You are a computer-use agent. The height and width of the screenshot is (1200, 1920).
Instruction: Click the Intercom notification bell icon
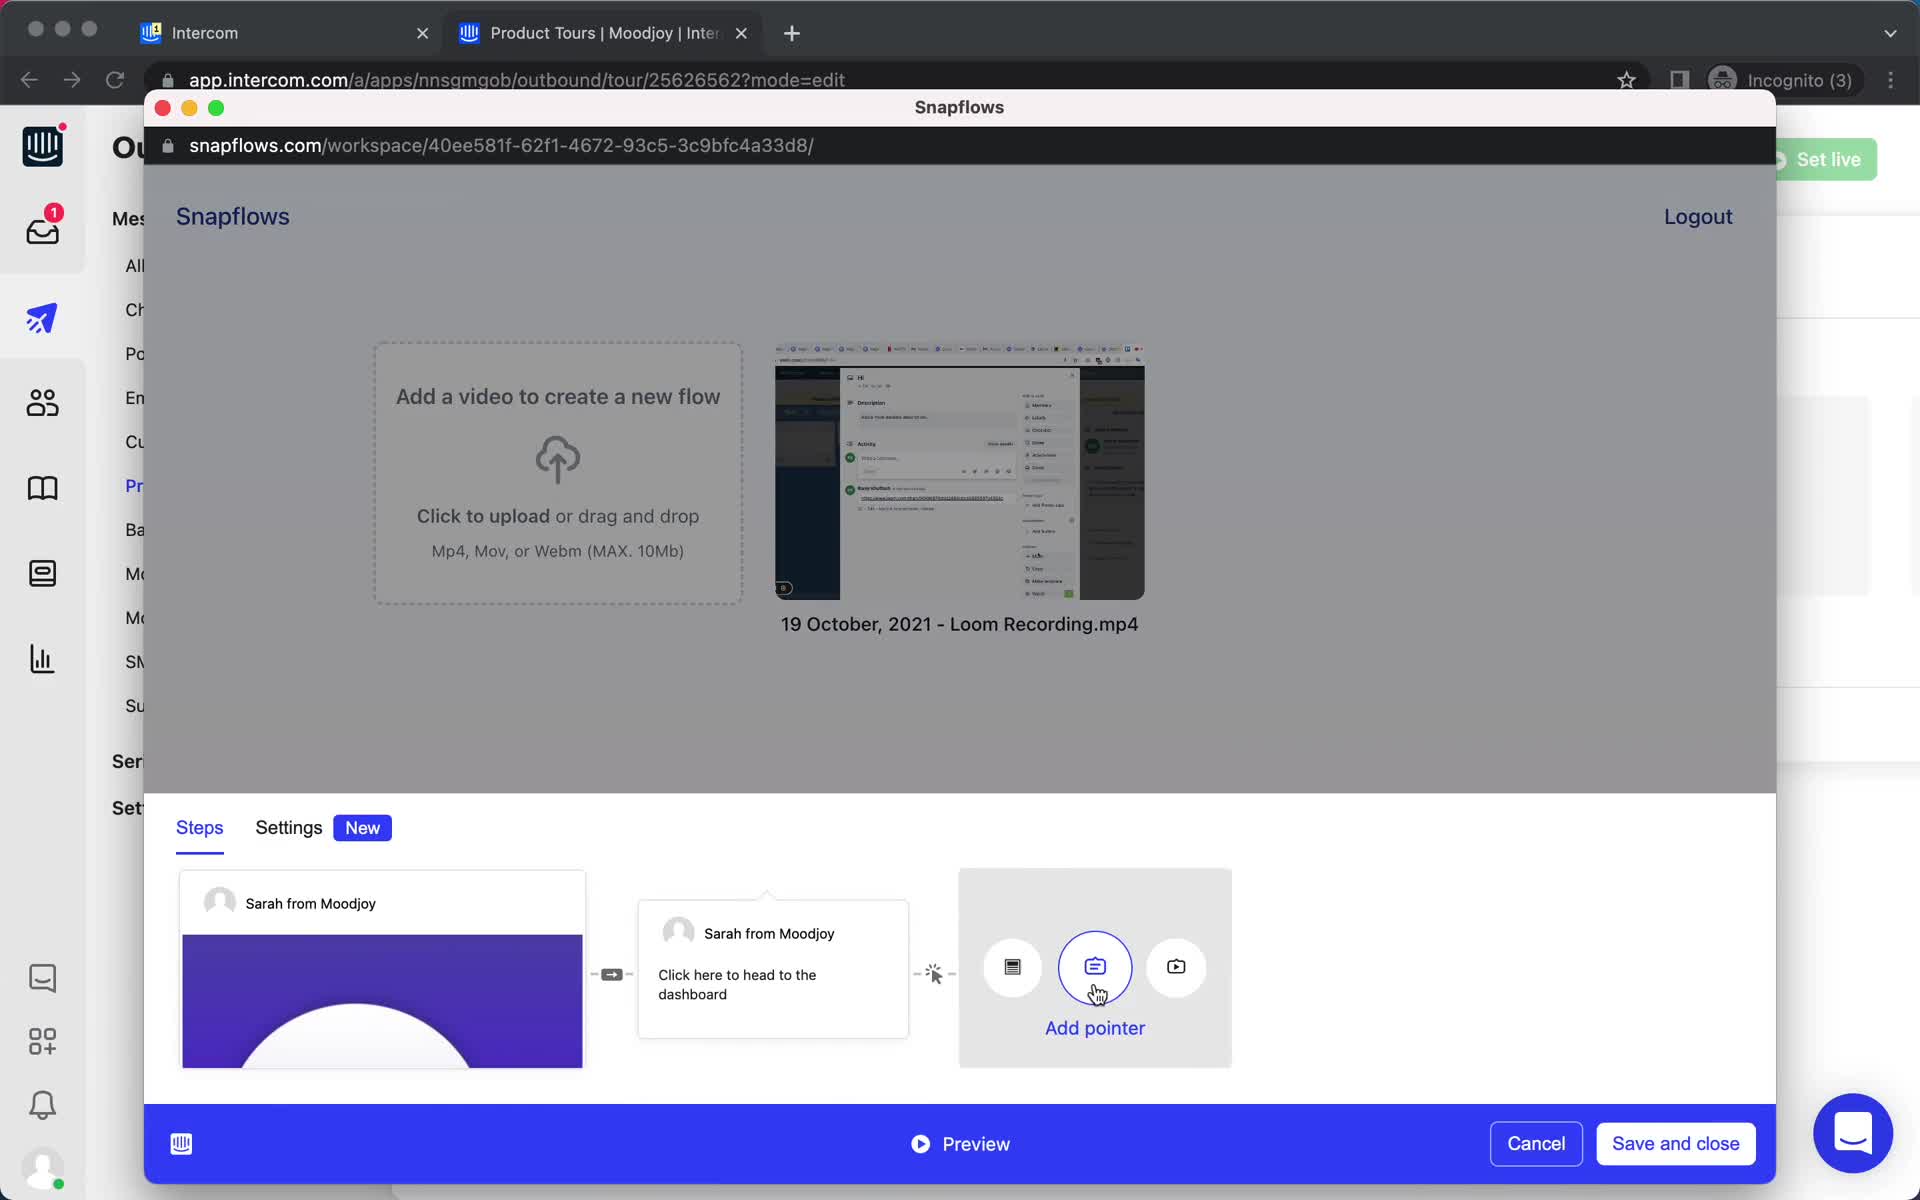(x=41, y=1105)
